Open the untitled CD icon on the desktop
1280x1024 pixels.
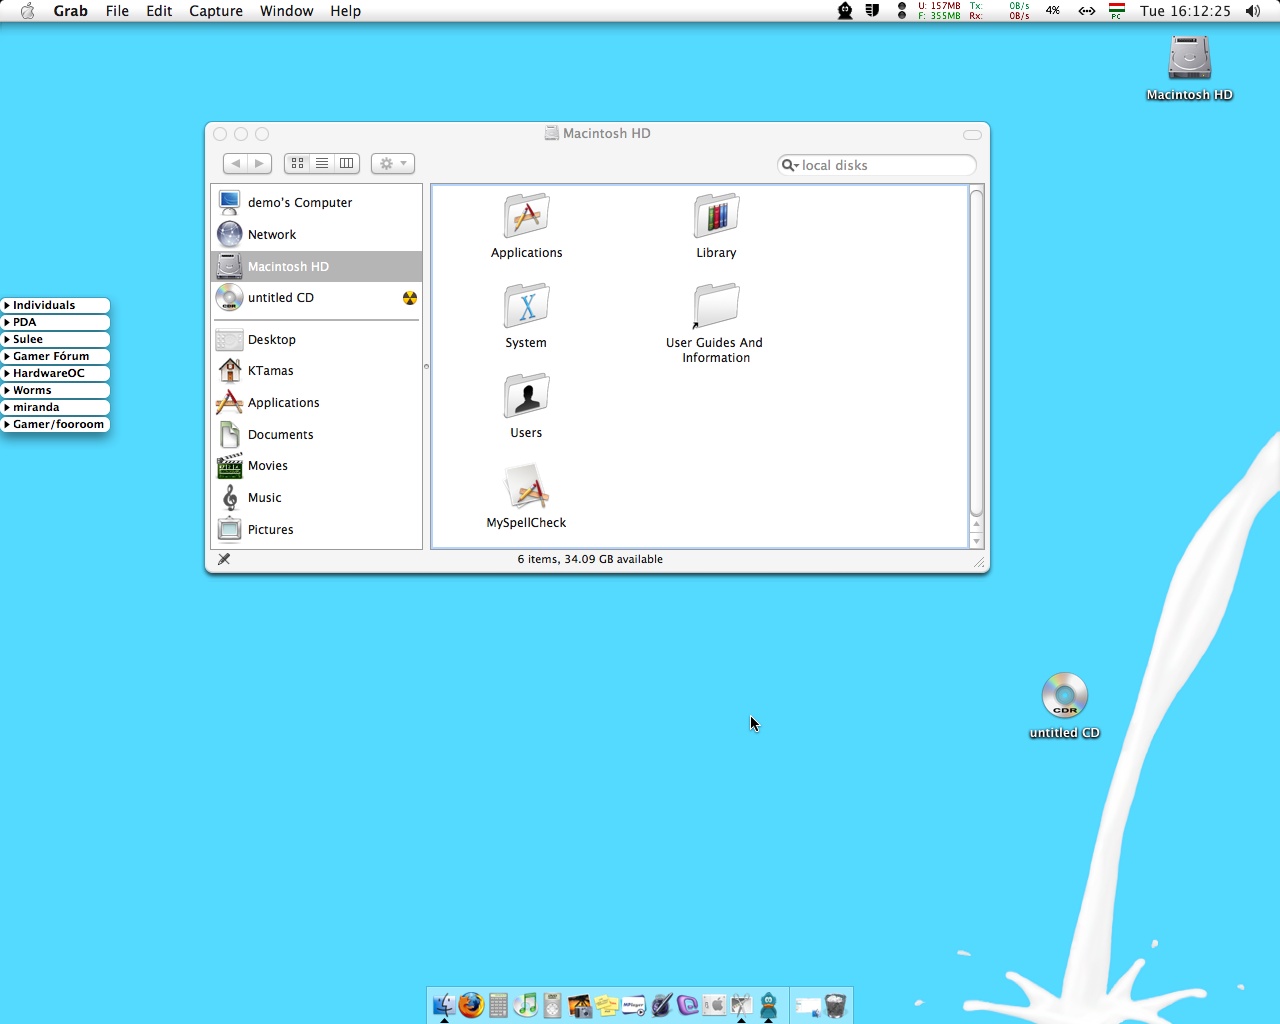pyautogui.click(x=1063, y=693)
